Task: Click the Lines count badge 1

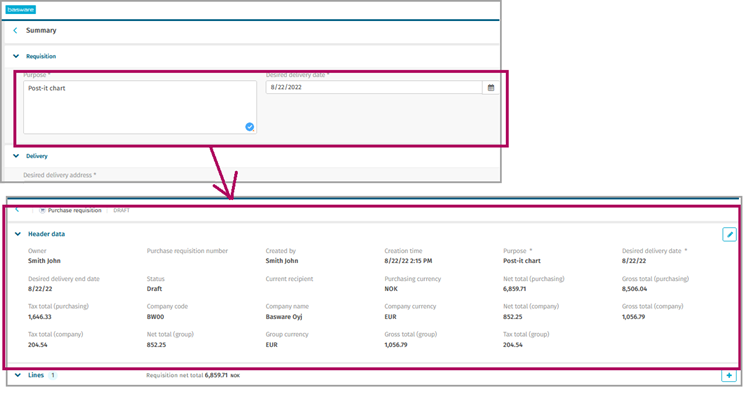Action: coord(53,375)
